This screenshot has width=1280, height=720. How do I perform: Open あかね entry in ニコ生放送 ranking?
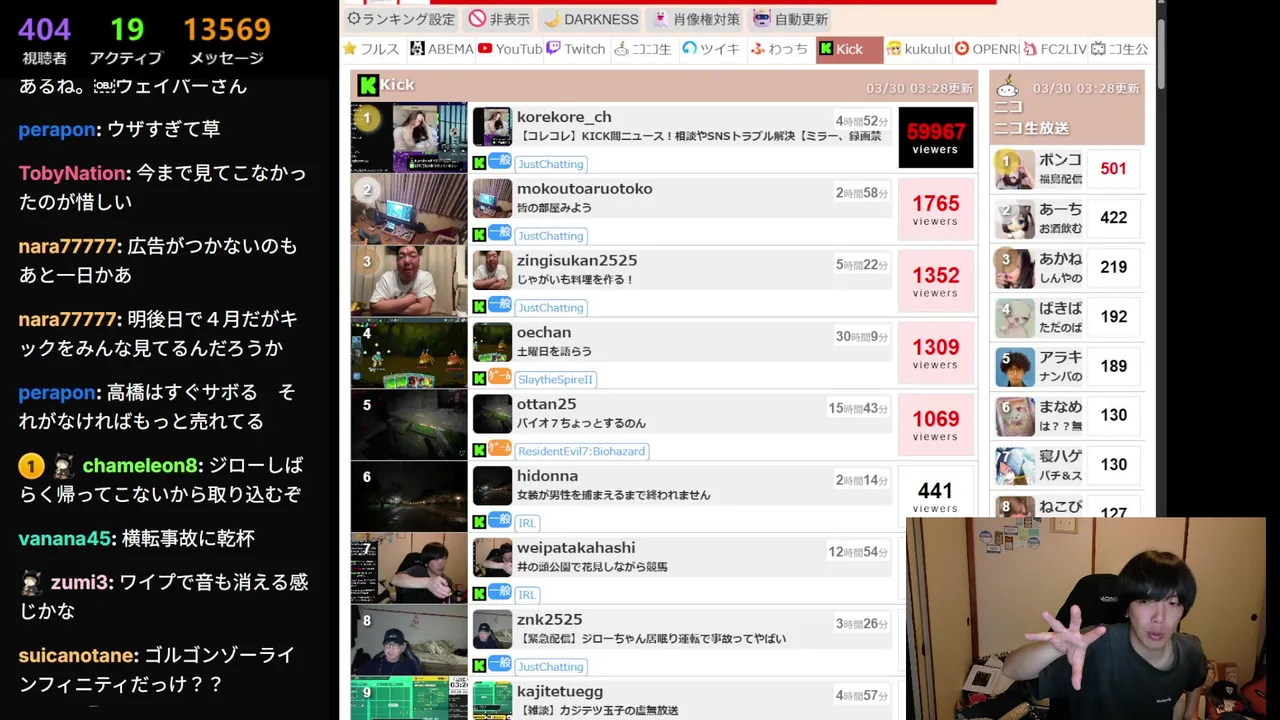pyautogui.click(x=1067, y=267)
